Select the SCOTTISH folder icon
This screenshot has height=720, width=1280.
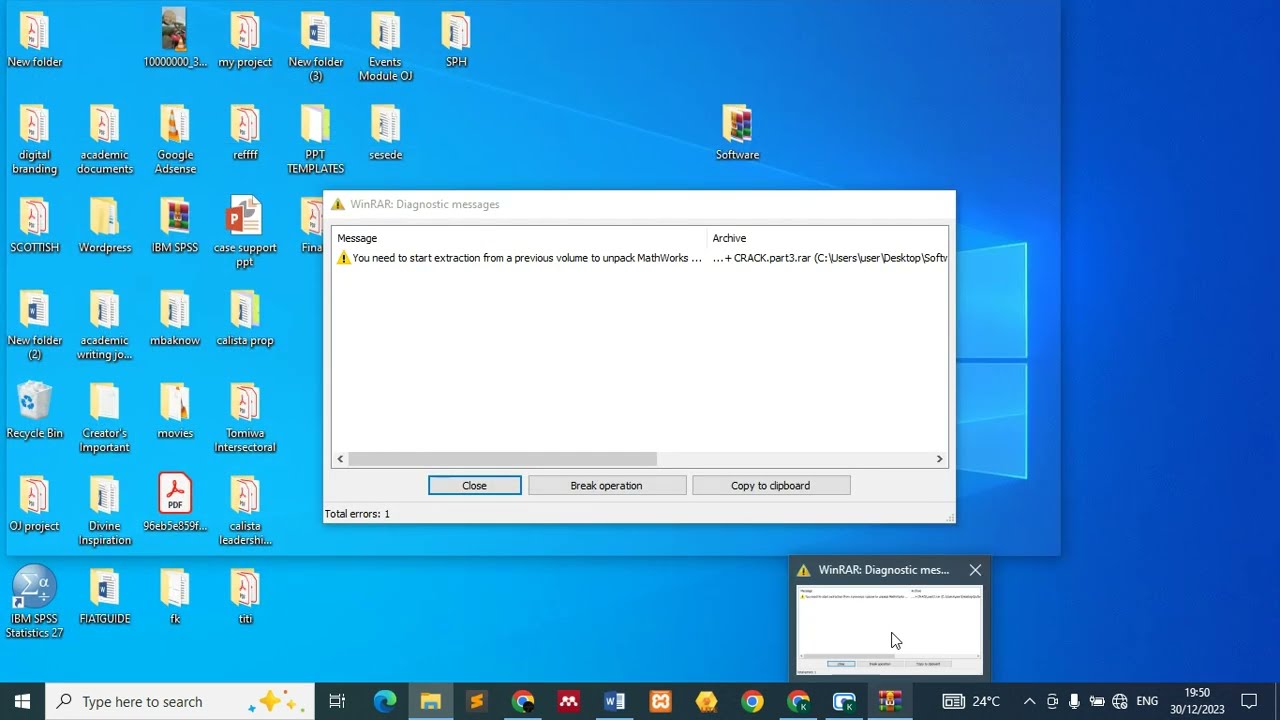(x=34, y=226)
